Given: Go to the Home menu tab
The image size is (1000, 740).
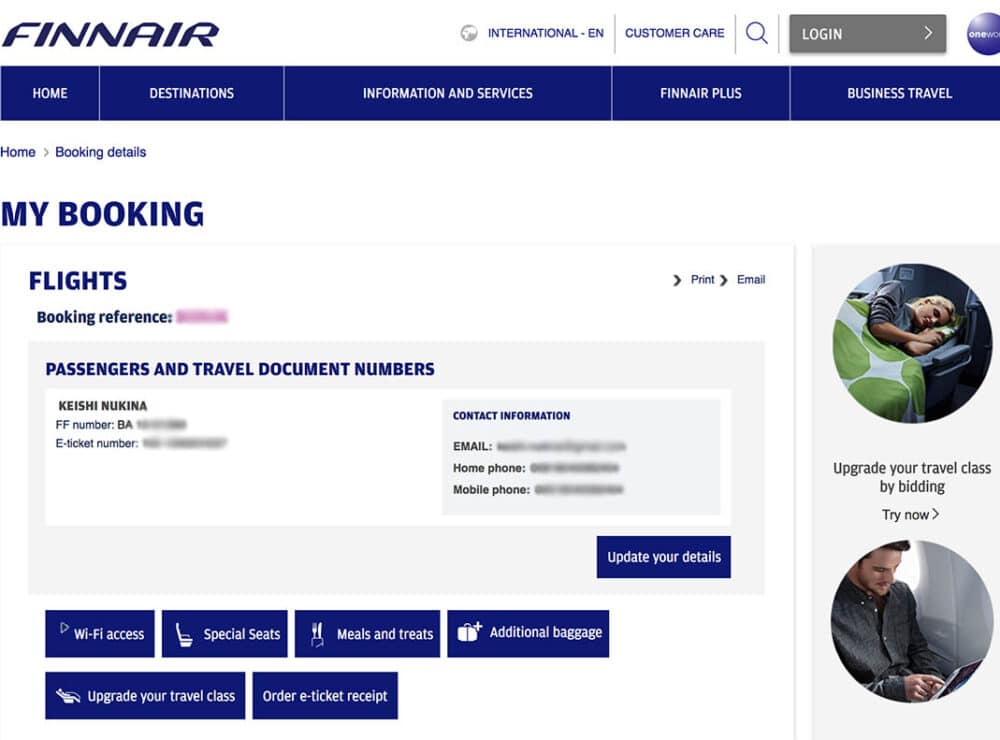Looking at the screenshot, I should (50, 93).
